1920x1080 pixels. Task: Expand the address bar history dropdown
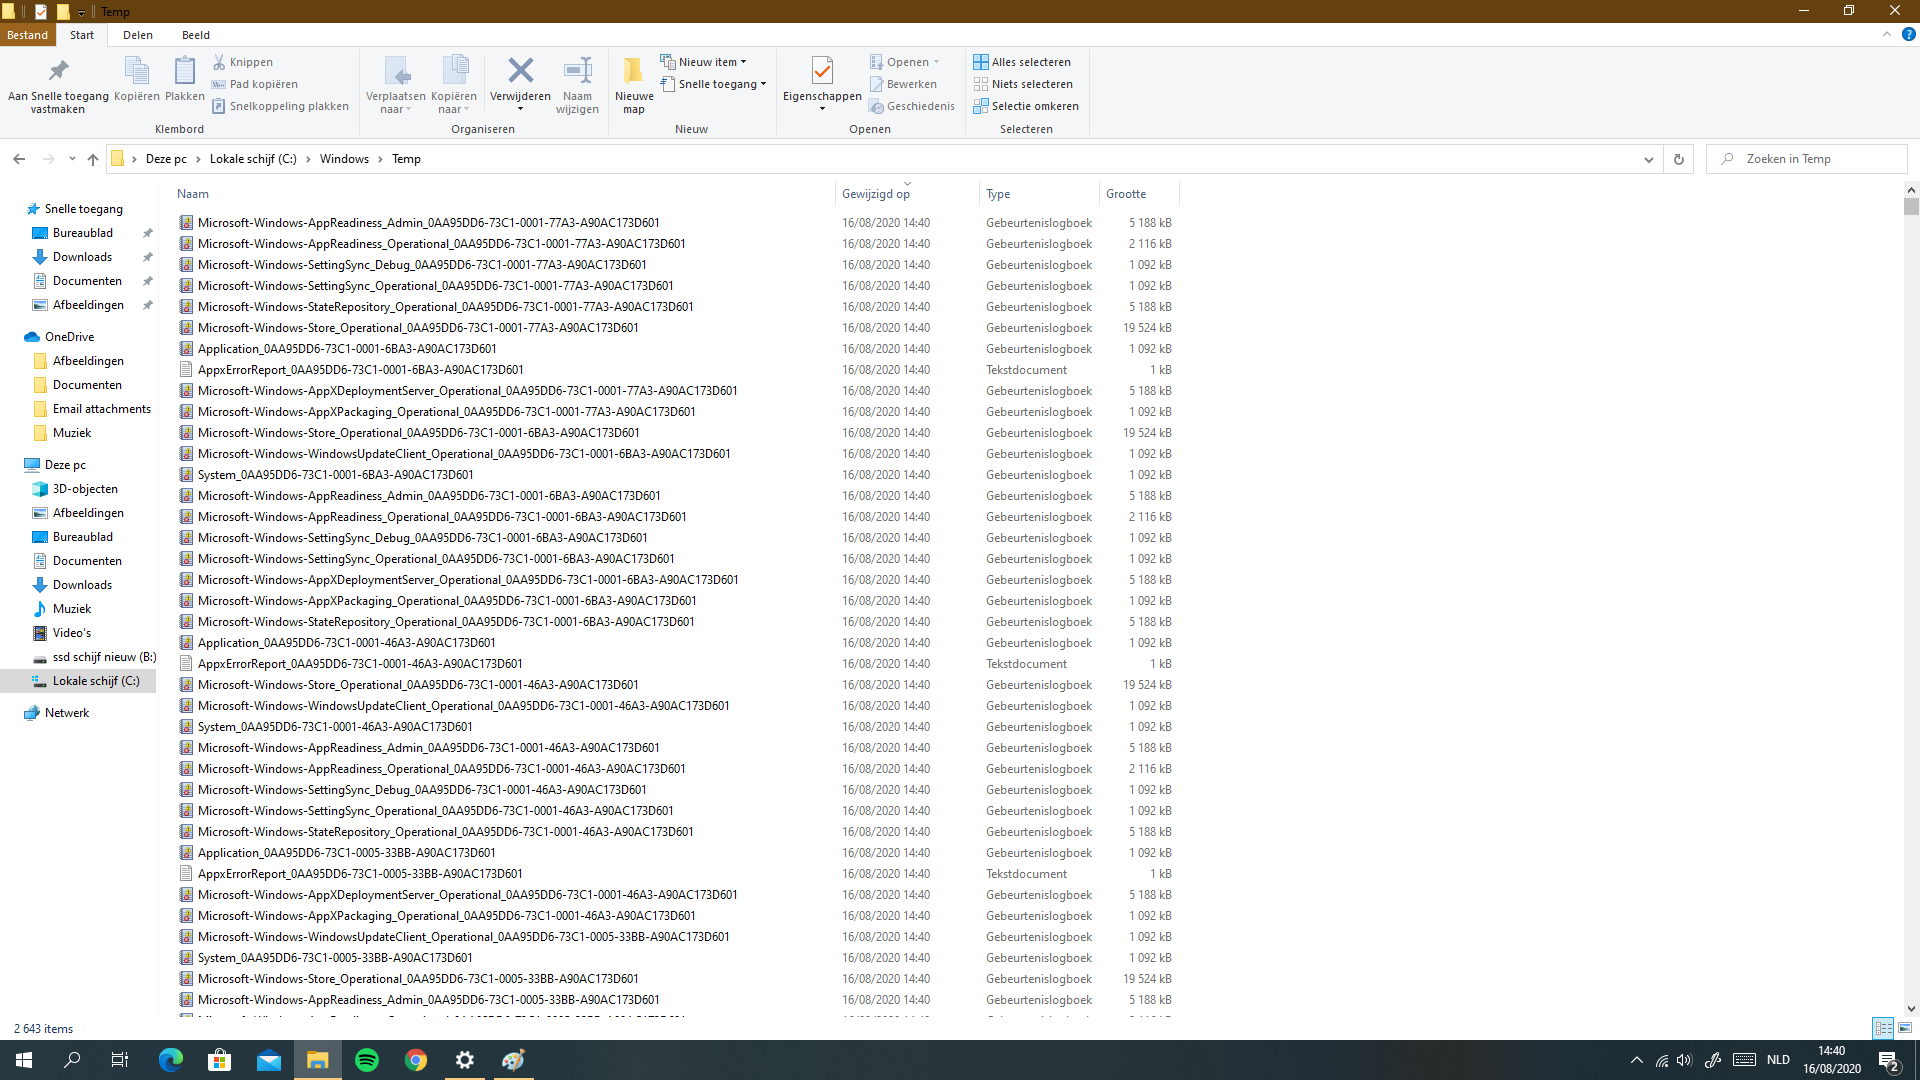[x=1649, y=159]
